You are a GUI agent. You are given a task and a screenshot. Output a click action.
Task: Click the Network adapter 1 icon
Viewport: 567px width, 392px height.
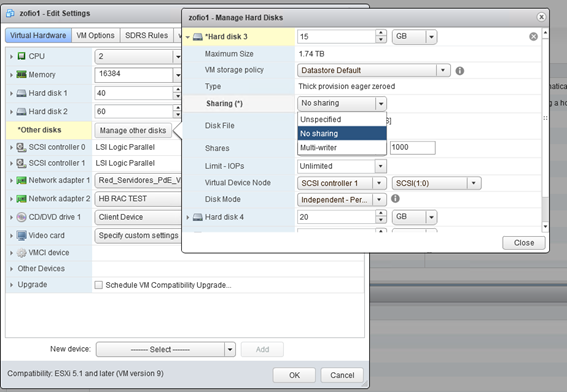coord(22,180)
